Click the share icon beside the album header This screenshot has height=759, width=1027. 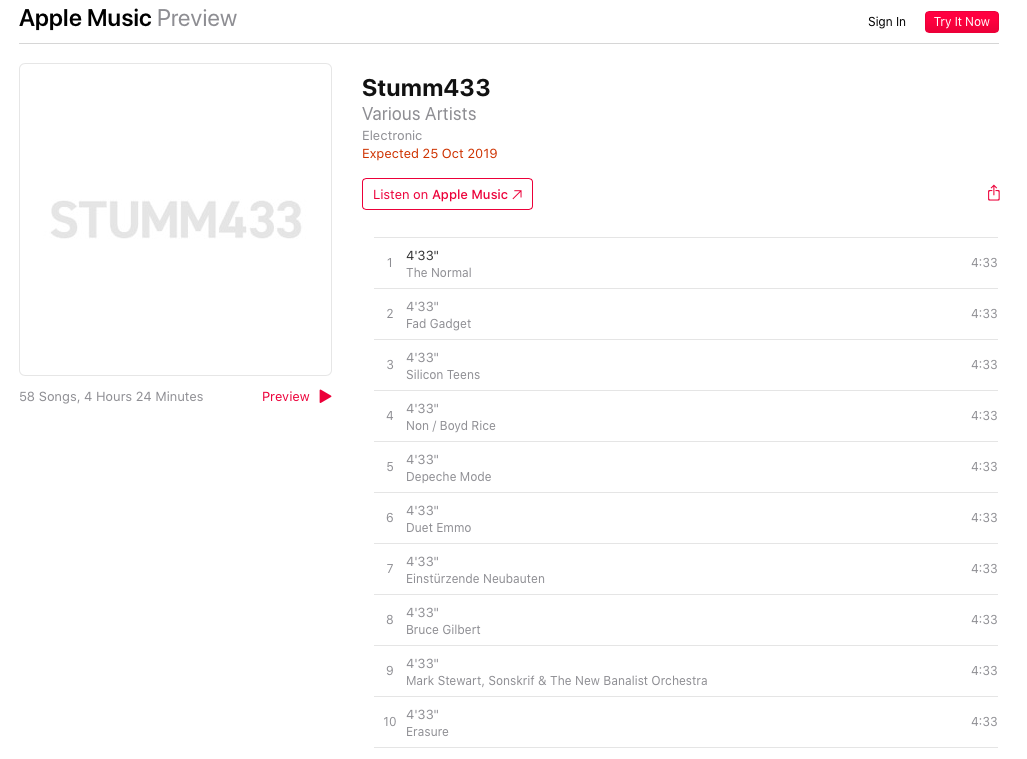(993, 193)
